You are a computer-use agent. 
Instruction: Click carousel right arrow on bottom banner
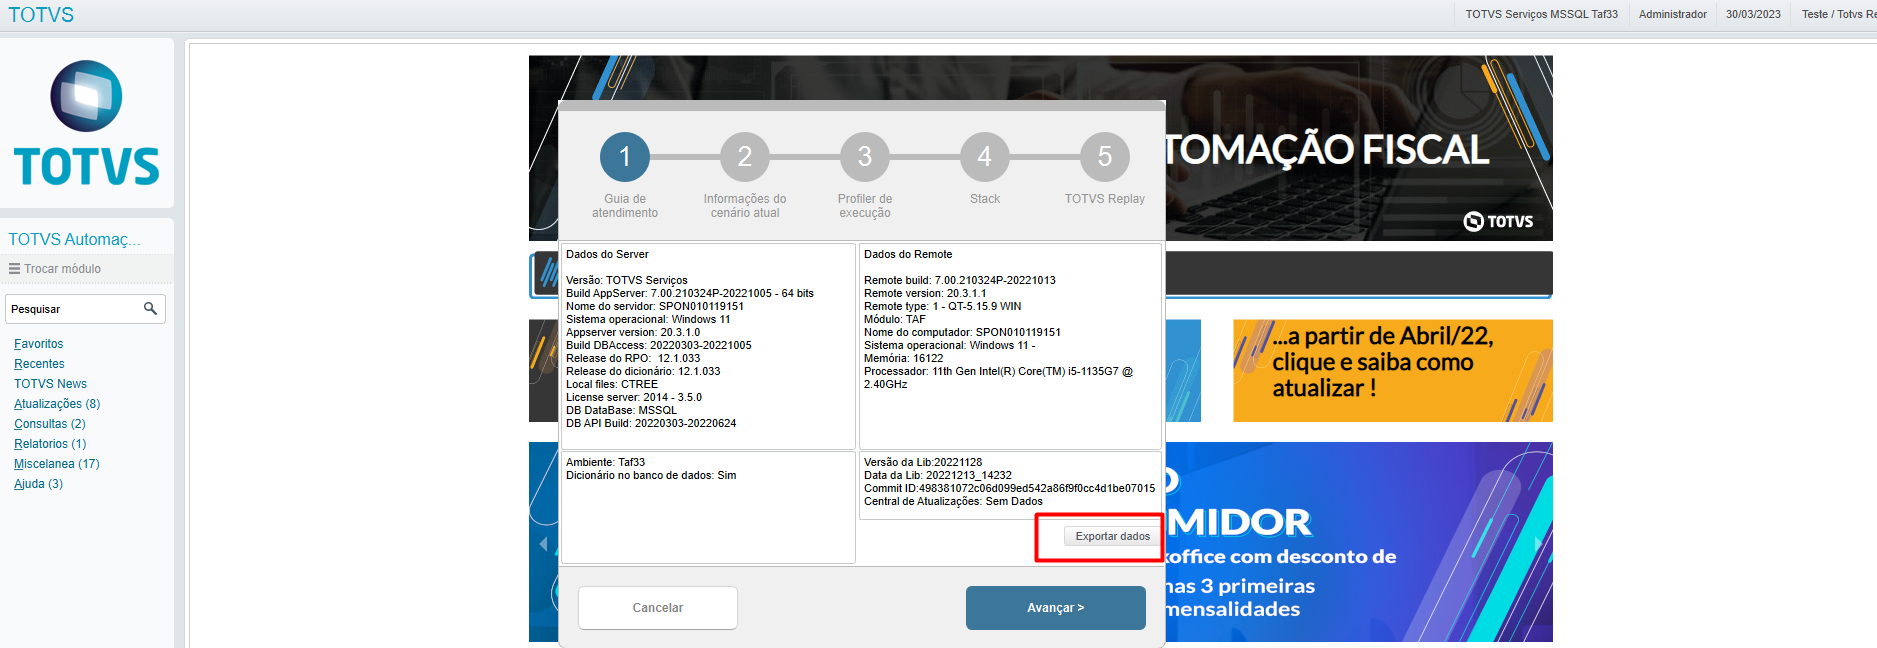(1537, 544)
